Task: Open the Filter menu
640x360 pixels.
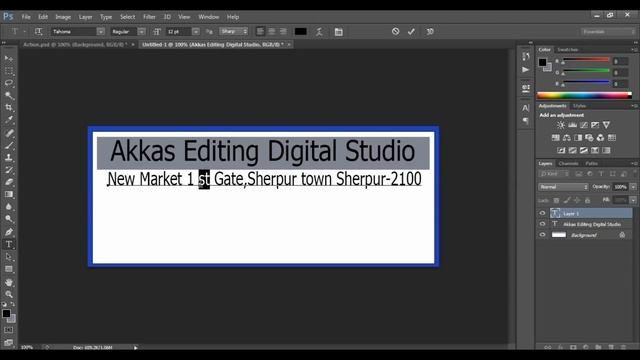Action: pyautogui.click(x=149, y=17)
